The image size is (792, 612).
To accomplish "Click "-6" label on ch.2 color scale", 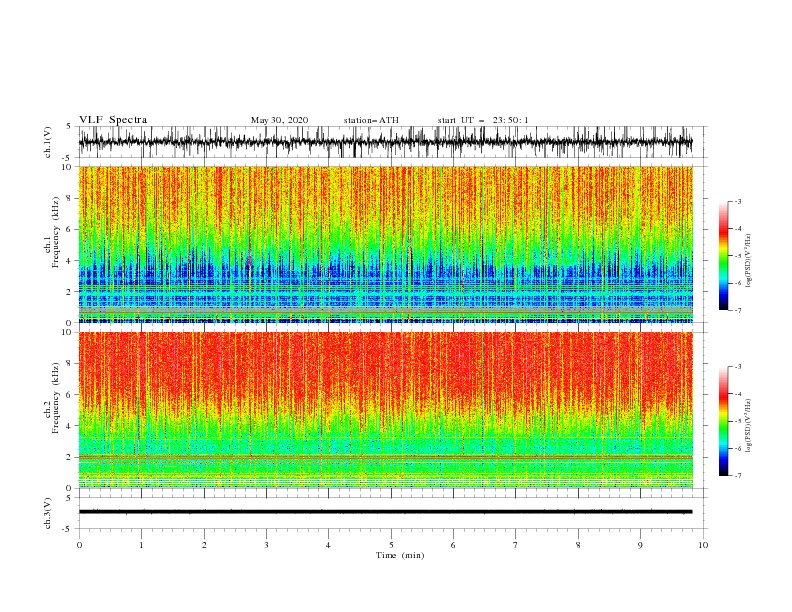I will pyautogui.click(x=737, y=448).
